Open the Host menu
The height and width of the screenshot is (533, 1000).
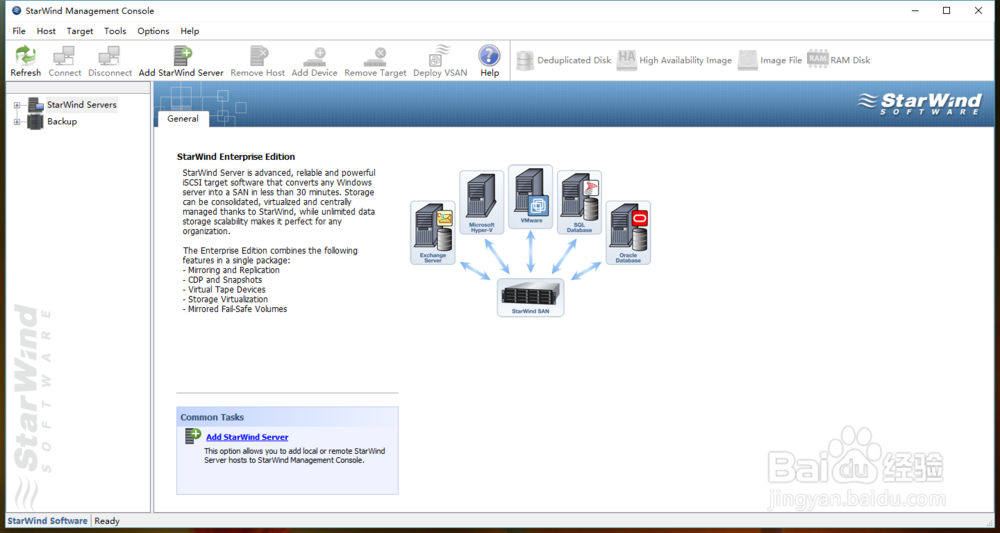46,31
